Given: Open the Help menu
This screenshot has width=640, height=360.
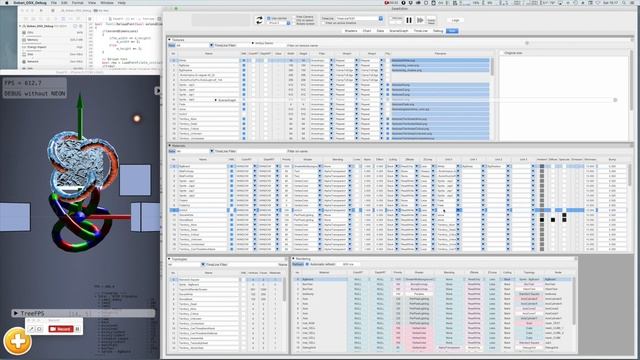Looking at the screenshot, I should 122,2.
